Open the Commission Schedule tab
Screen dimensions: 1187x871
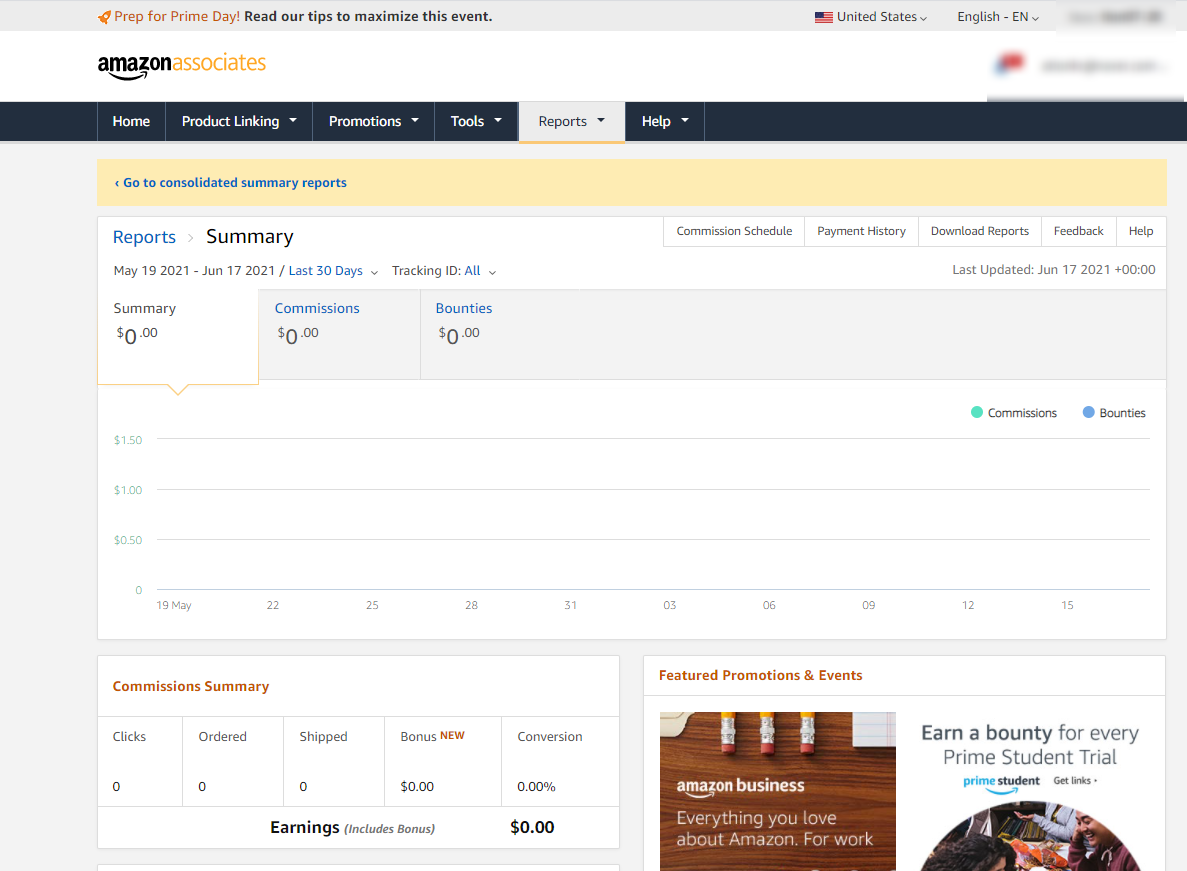(734, 231)
